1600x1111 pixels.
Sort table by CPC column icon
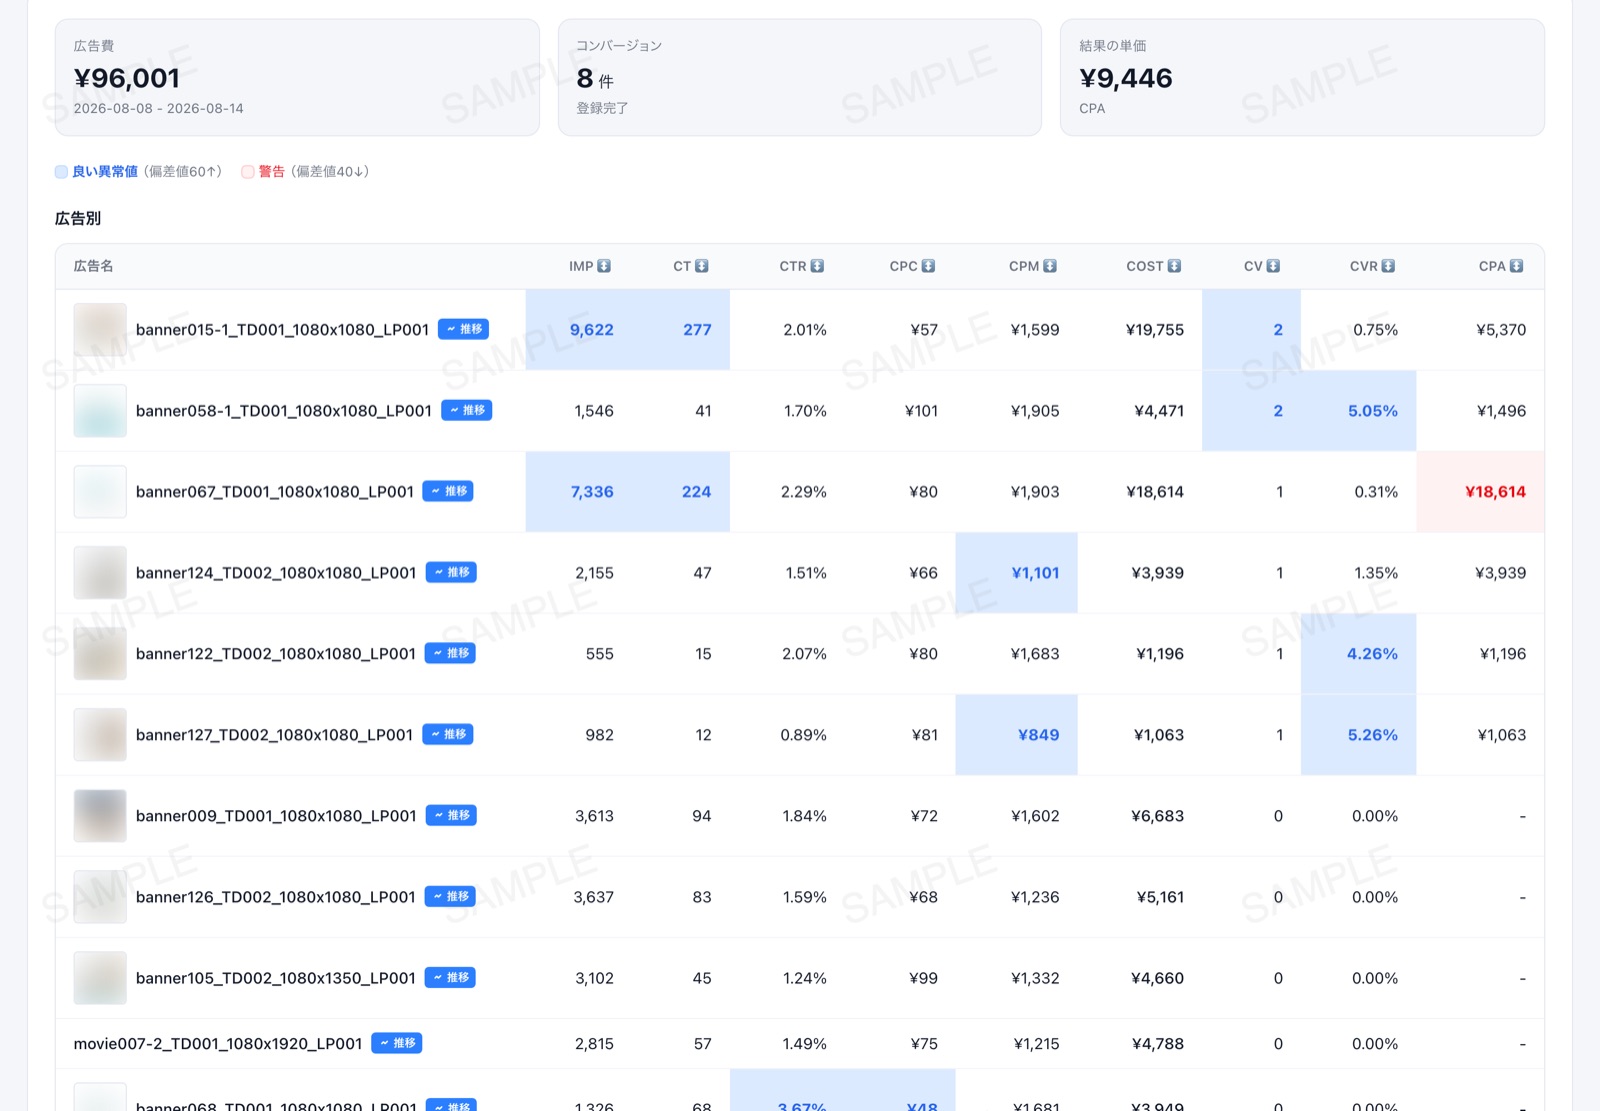tap(928, 266)
